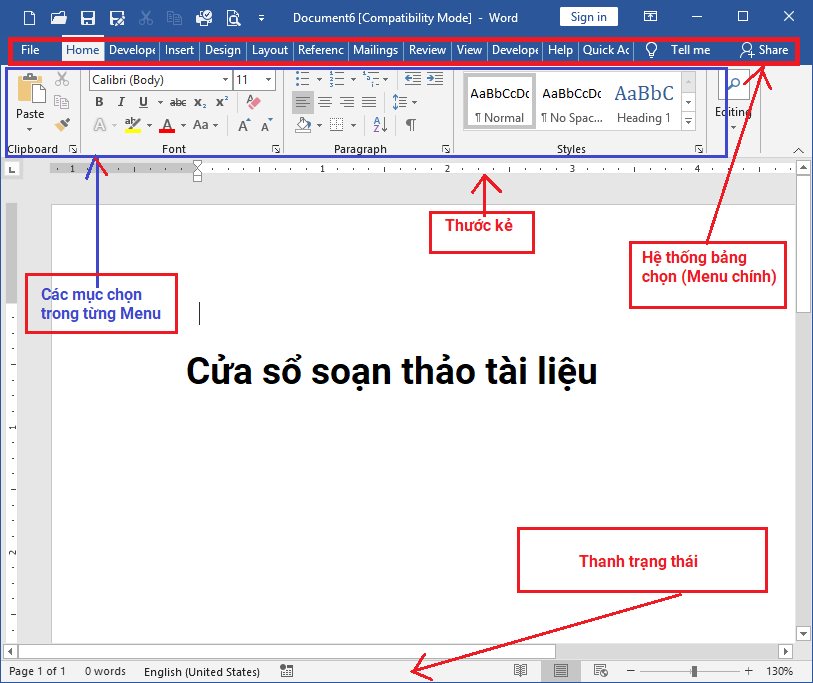Click the Line and Paragraph Spacing icon

[x=400, y=102]
